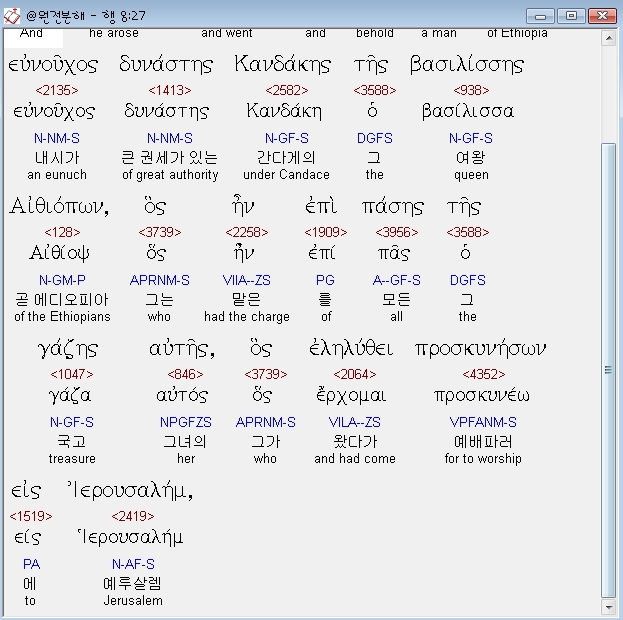Click the English gloss 'Jerusalem'
Viewport: 623px width, 620px height.
point(133,601)
